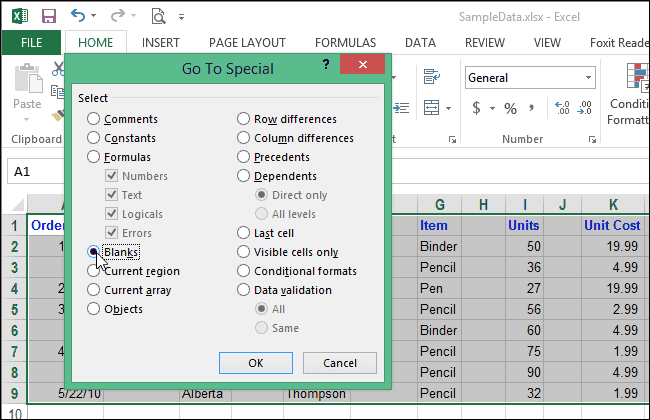This screenshot has height=420, width=650.
Task: Click the Name Box showing A1
Action: [x=40, y=172]
